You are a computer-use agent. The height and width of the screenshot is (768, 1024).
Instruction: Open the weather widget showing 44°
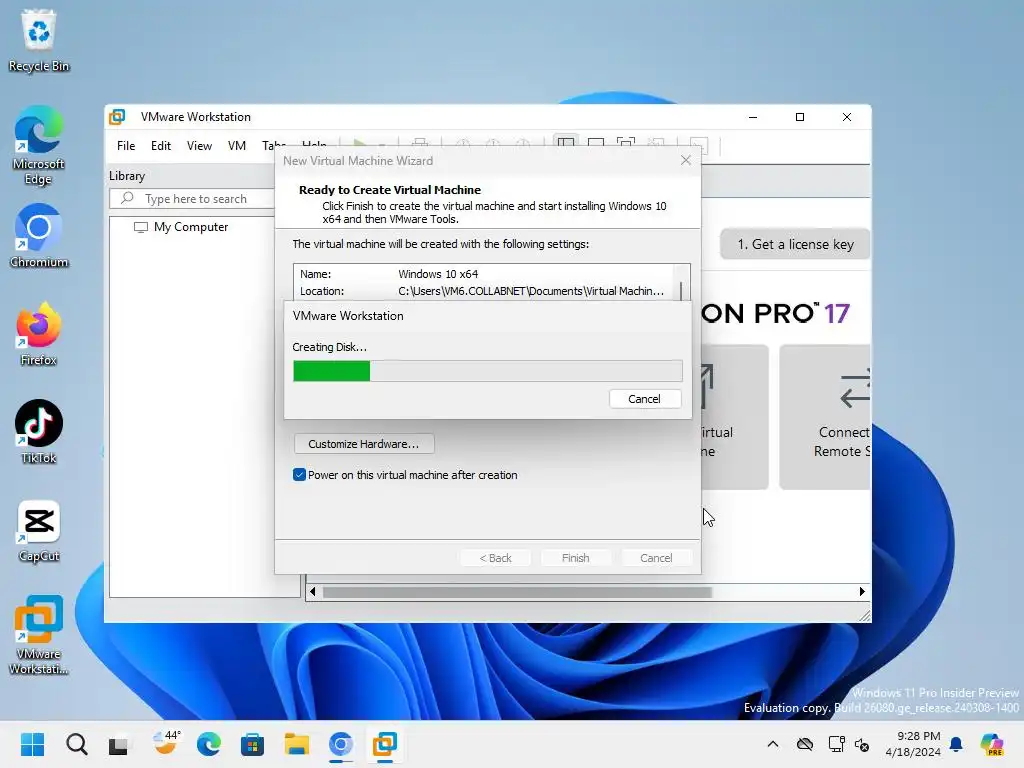tap(165, 743)
